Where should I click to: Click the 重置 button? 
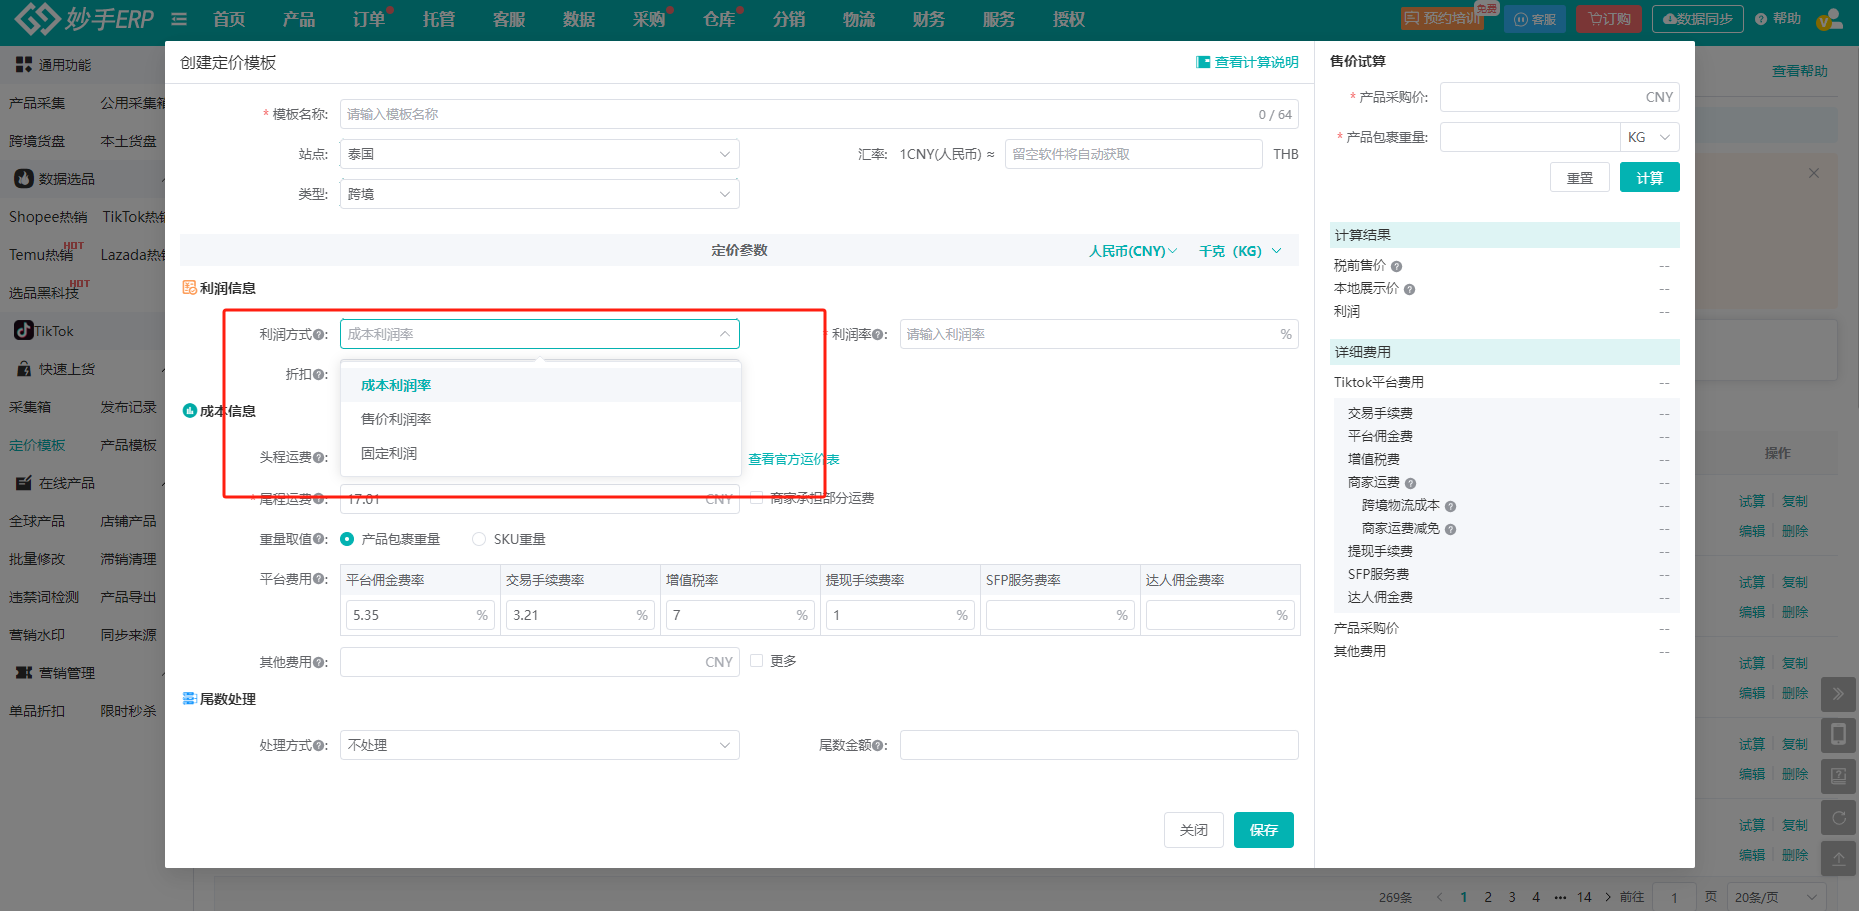pyautogui.click(x=1580, y=177)
